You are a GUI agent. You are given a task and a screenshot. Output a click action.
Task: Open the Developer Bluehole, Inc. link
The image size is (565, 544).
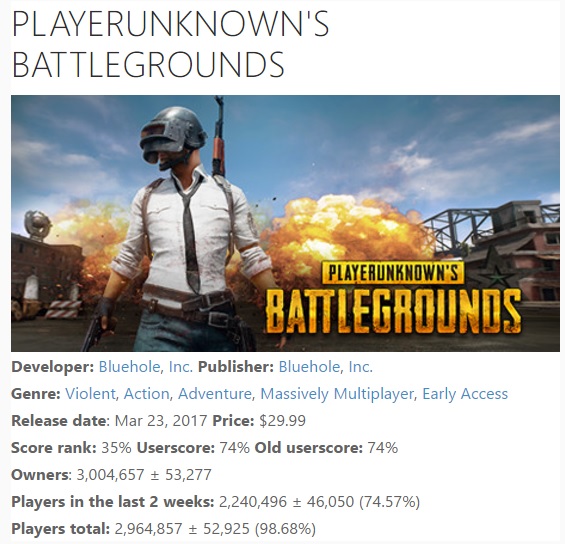point(146,367)
